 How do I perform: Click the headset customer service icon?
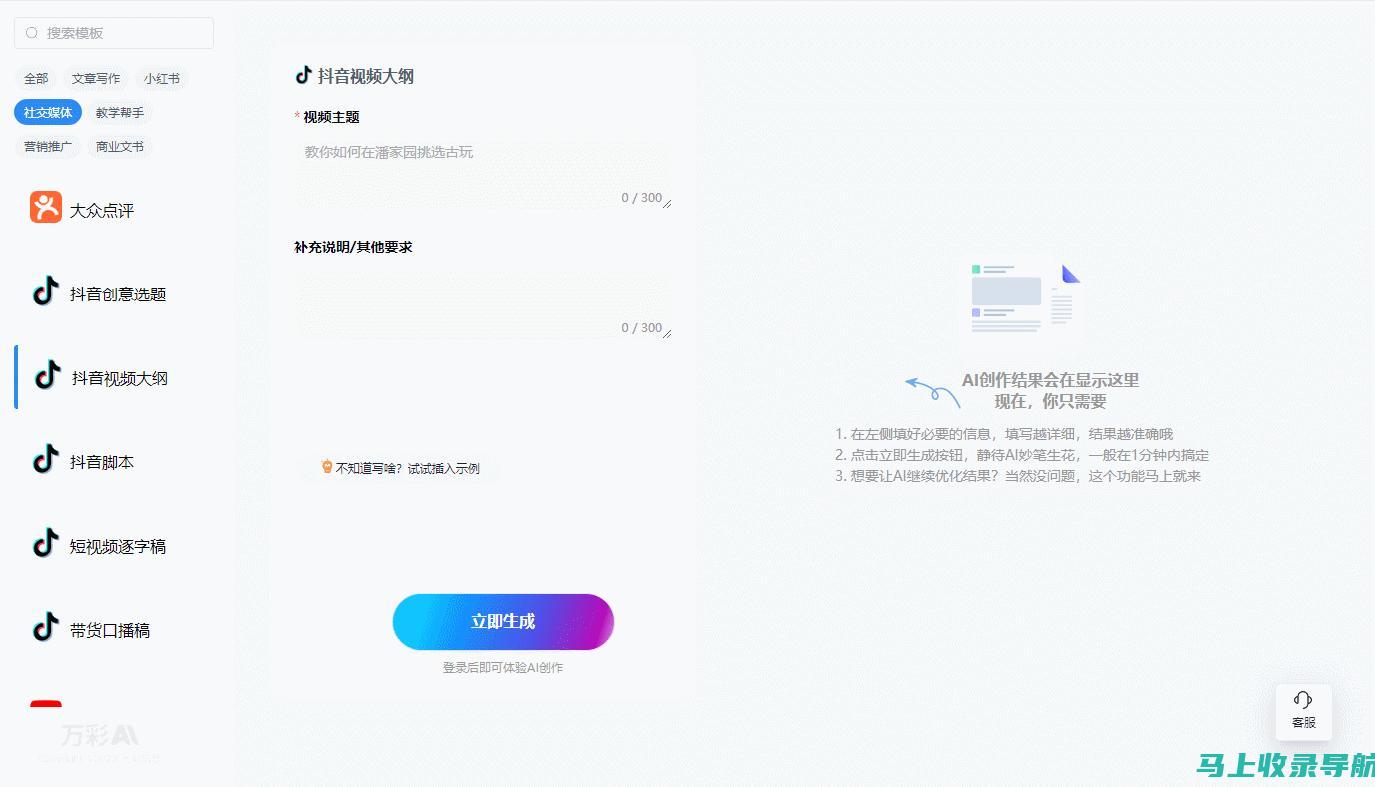point(1303,700)
